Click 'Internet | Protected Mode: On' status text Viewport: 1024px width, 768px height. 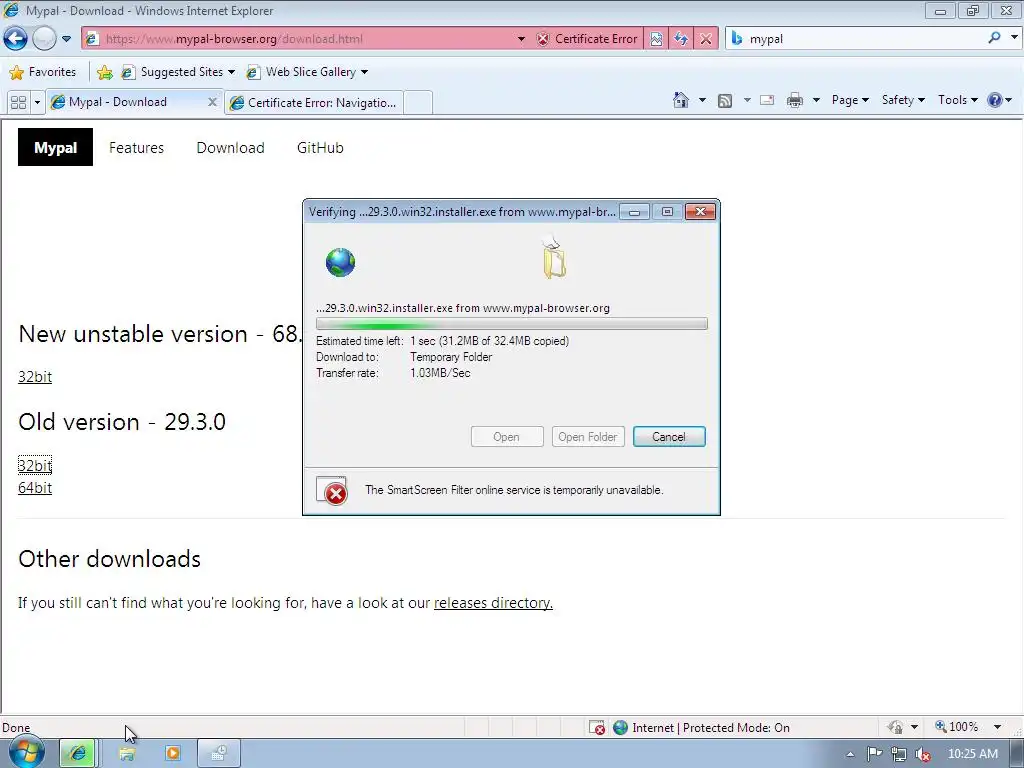coord(711,728)
